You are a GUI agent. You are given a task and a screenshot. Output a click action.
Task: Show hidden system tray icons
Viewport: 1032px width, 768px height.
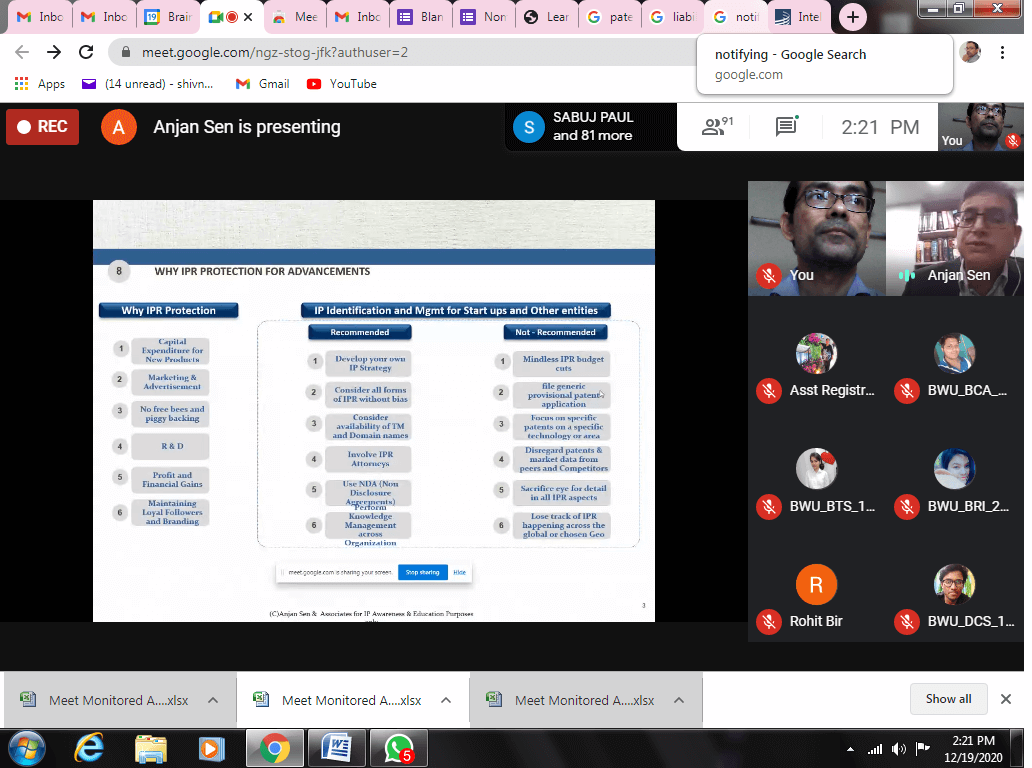click(850, 748)
